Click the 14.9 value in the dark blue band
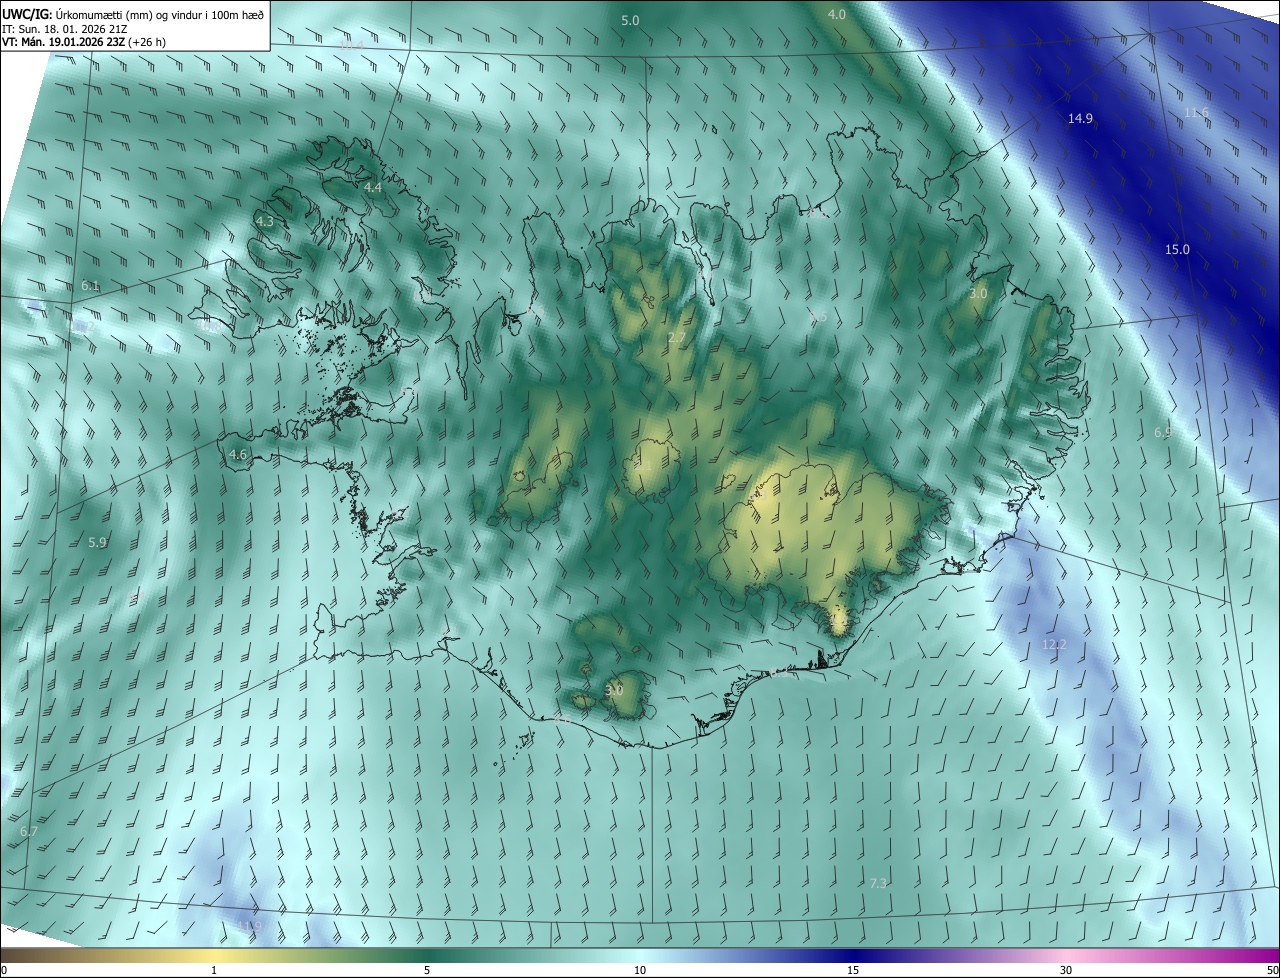 point(1080,118)
